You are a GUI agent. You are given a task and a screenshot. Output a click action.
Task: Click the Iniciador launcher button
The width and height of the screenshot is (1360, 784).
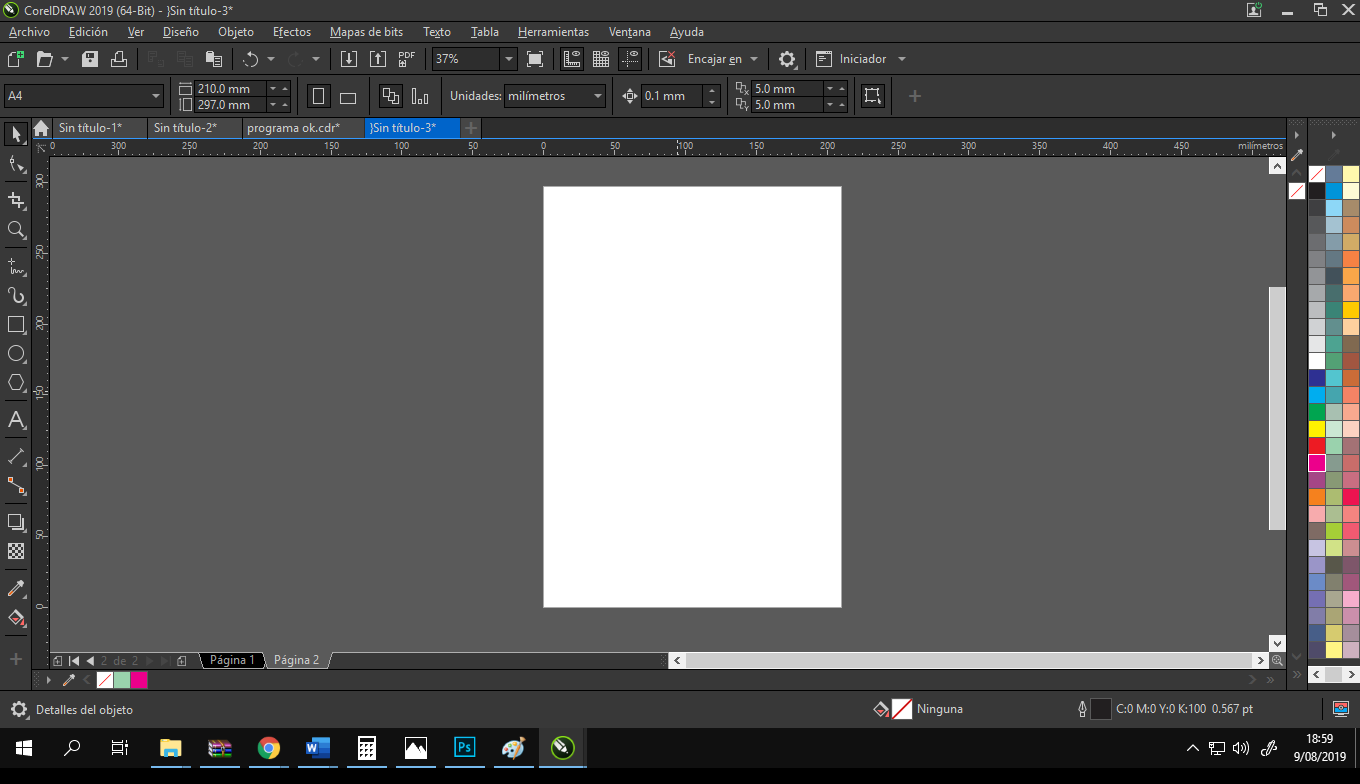pyautogui.click(x=861, y=59)
